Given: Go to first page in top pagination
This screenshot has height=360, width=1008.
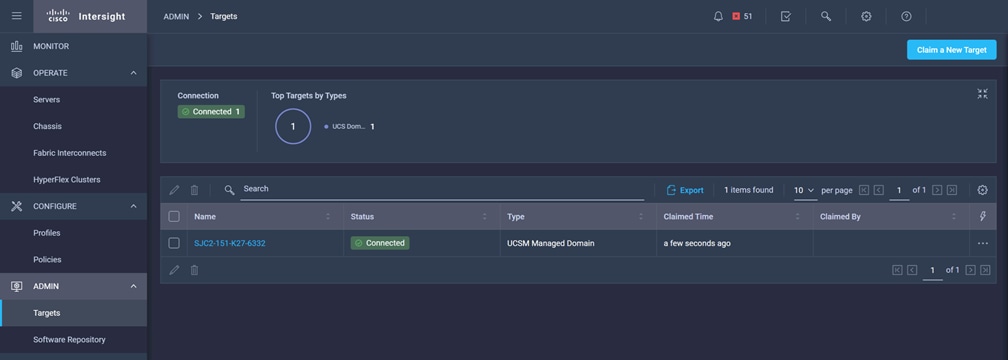Looking at the screenshot, I should point(864,190).
